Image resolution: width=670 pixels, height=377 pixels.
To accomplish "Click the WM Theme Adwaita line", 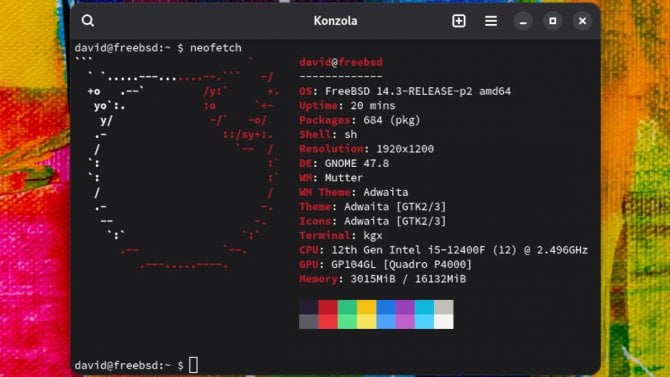I will [x=354, y=192].
